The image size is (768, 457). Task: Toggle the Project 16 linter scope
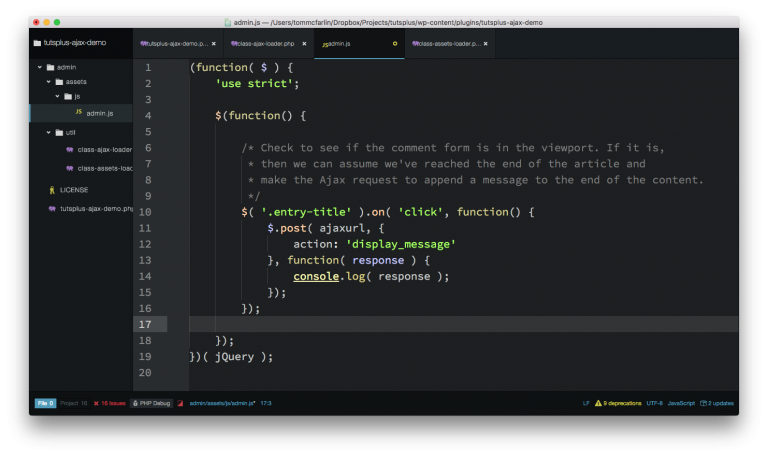[x=74, y=403]
